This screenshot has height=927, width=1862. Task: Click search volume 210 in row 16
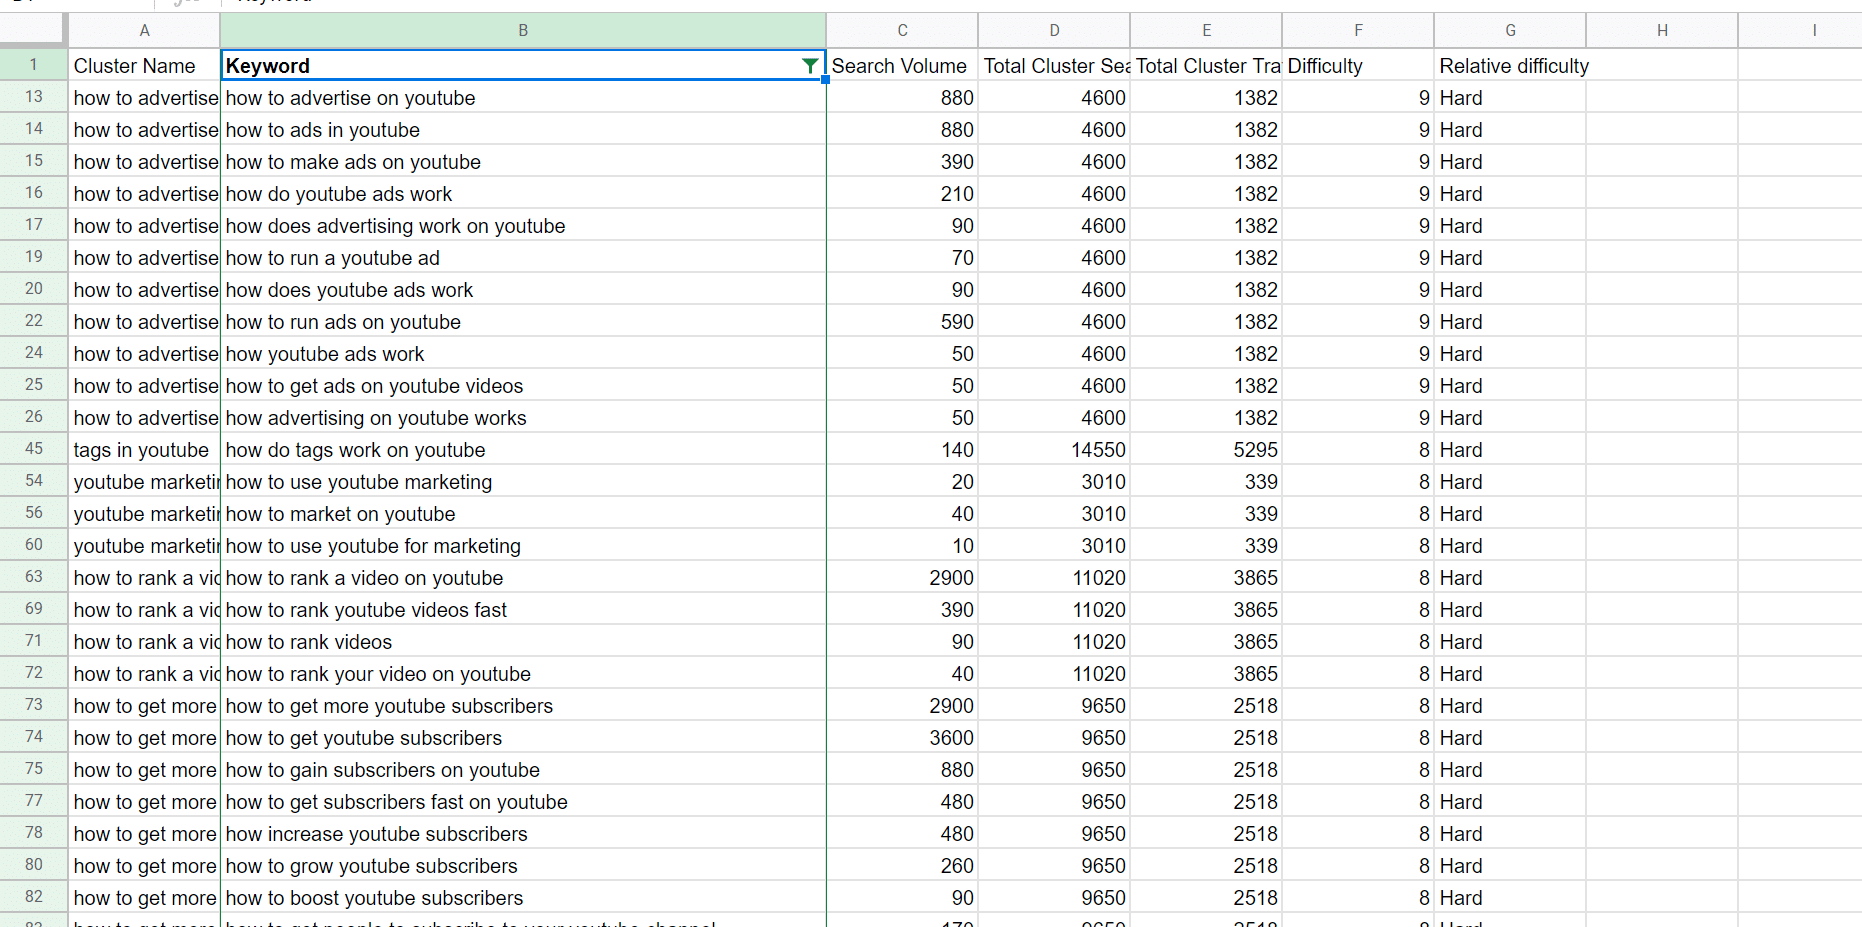click(902, 194)
